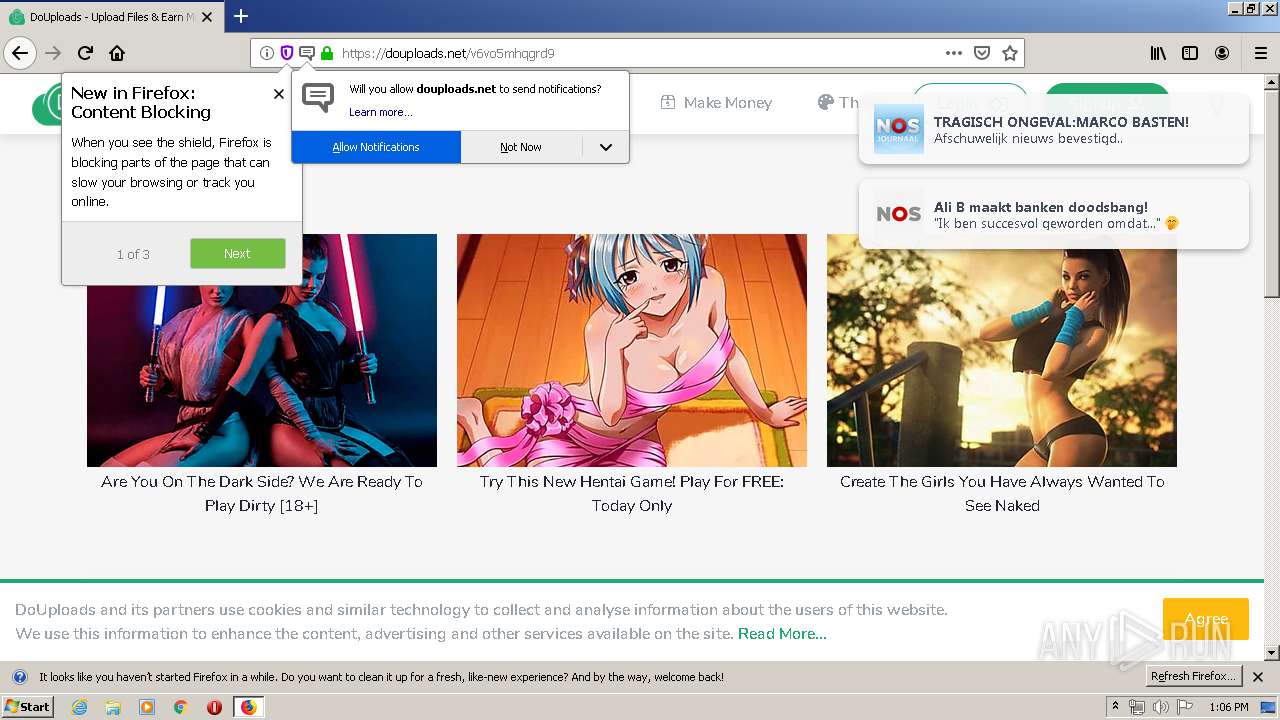The height and width of the screenshot is (720, 1280).
Task: Show hidden system tray icons
Action: coord(1116,707)
